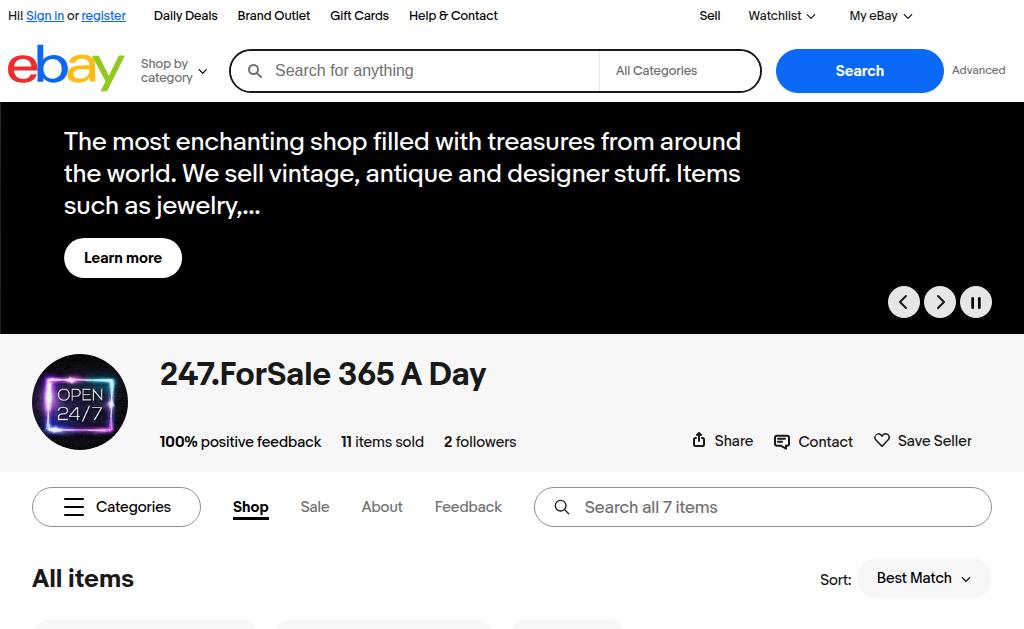
Task: Contact the seller via message icon
Action: tap(782, 442)
